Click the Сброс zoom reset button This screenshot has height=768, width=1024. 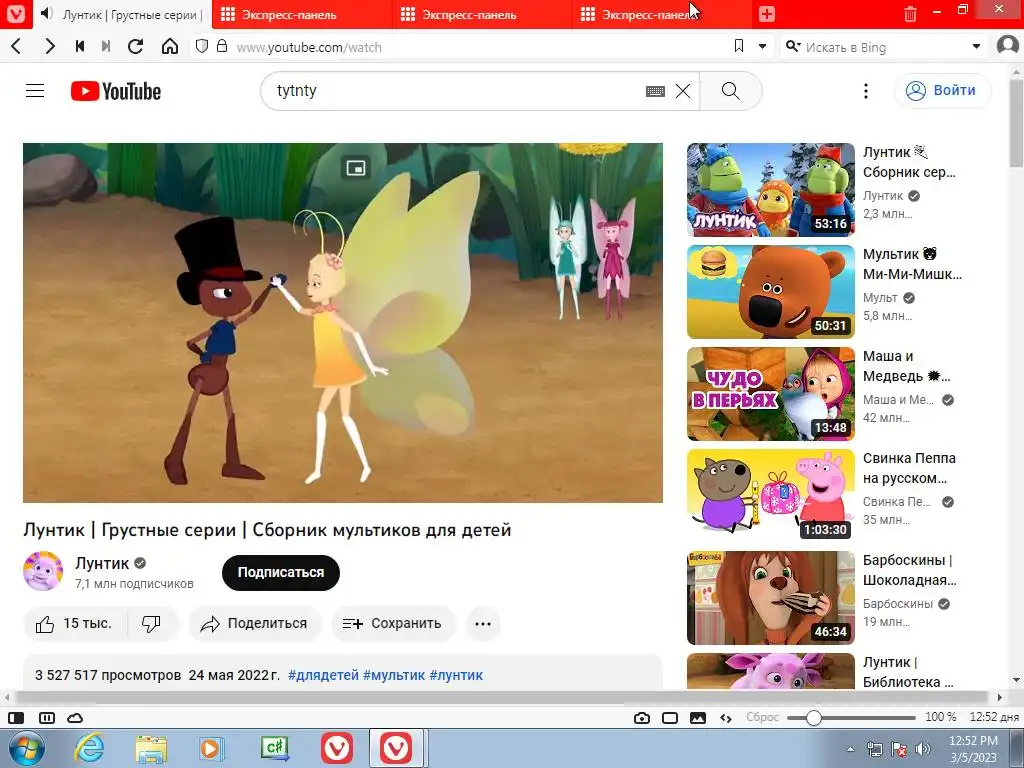[x=762, y=717]
